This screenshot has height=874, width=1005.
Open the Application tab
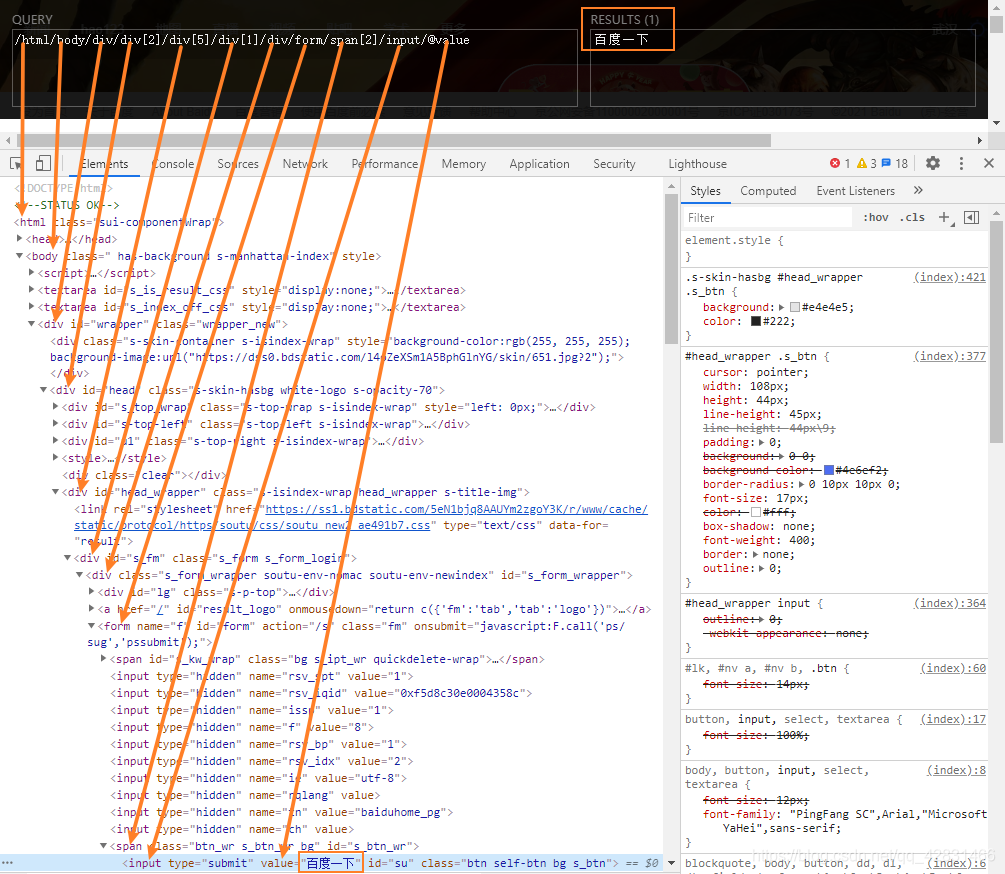[x=539, y=164]
